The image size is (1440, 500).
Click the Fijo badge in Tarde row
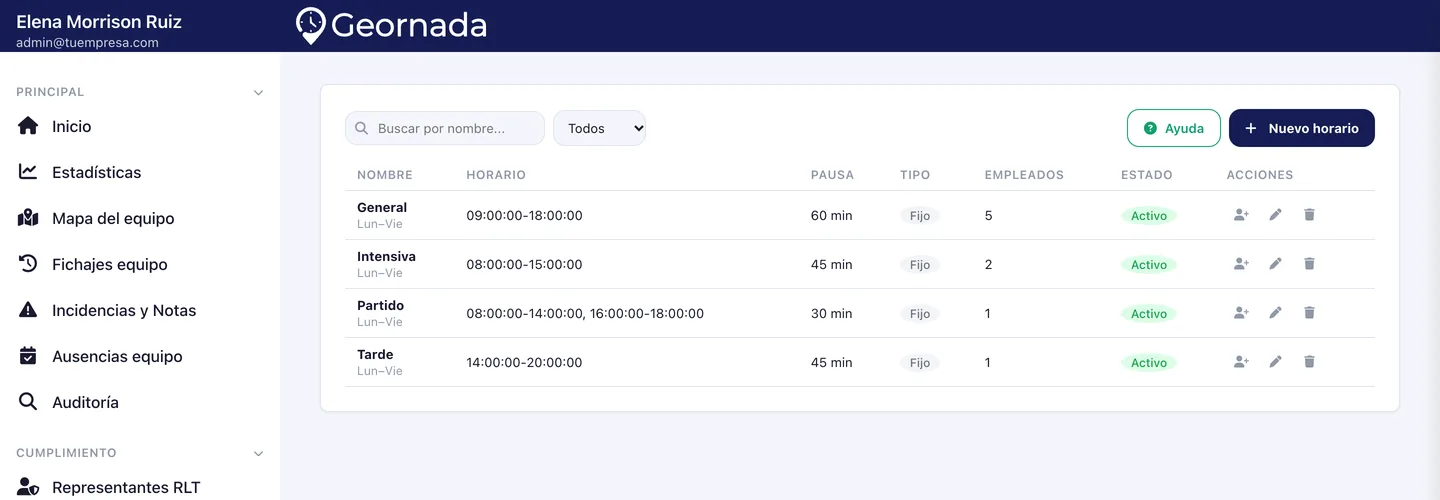pos(920,363)
